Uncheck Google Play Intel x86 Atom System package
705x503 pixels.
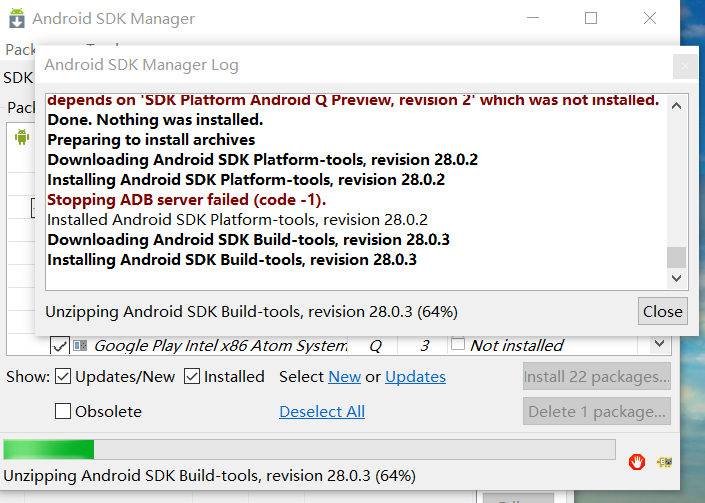coord(59,346)
